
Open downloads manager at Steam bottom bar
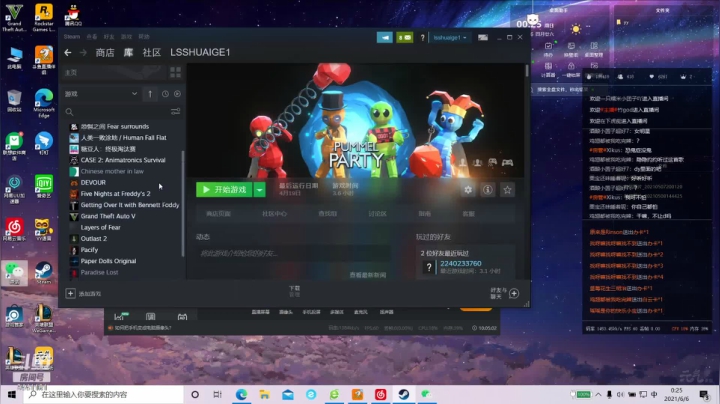294,291
